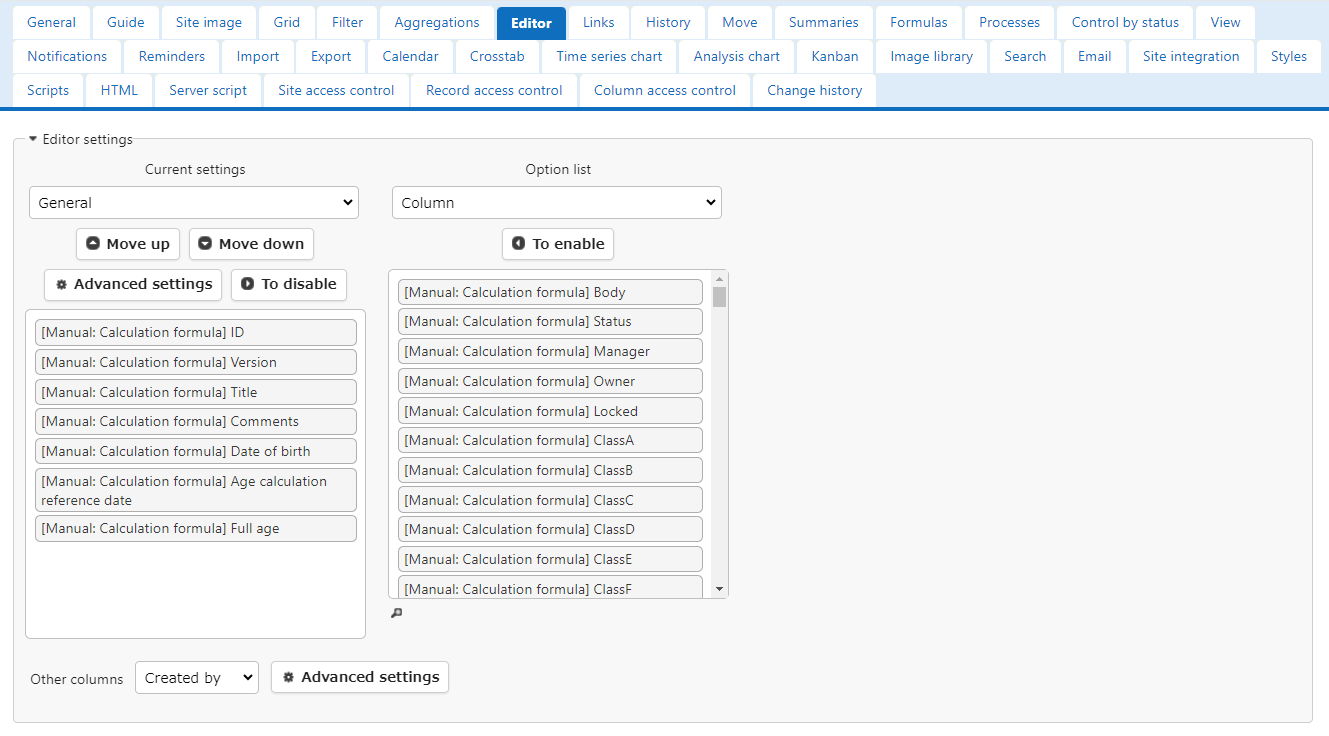Open Advanced settings above the current column list
Viewport: 1329px width, 736px height.
coord(133,284)
